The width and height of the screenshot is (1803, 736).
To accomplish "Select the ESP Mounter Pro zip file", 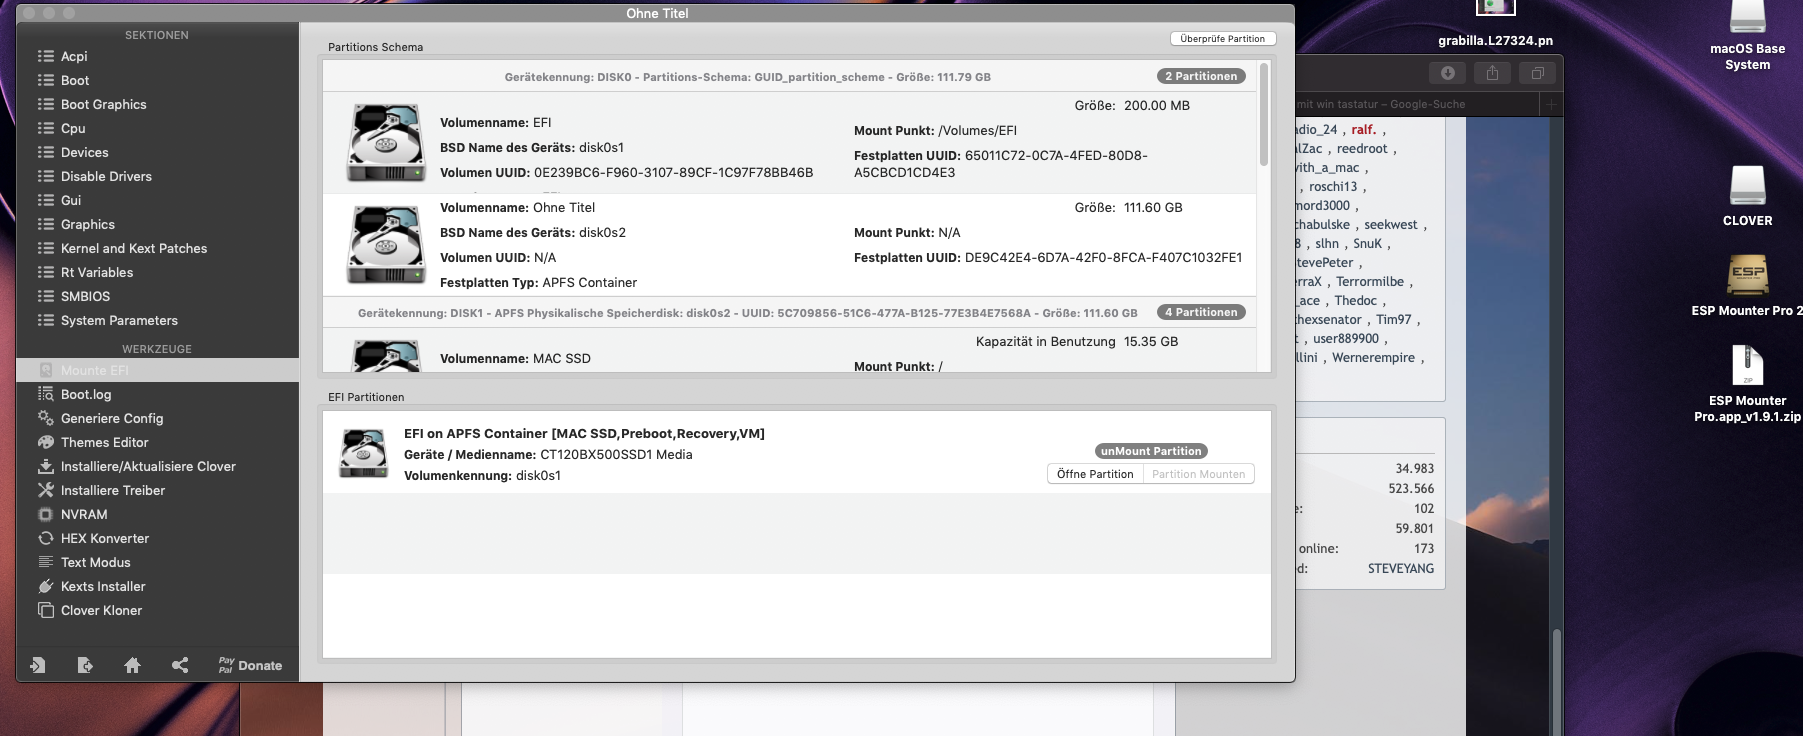I will pos(1747,383).
